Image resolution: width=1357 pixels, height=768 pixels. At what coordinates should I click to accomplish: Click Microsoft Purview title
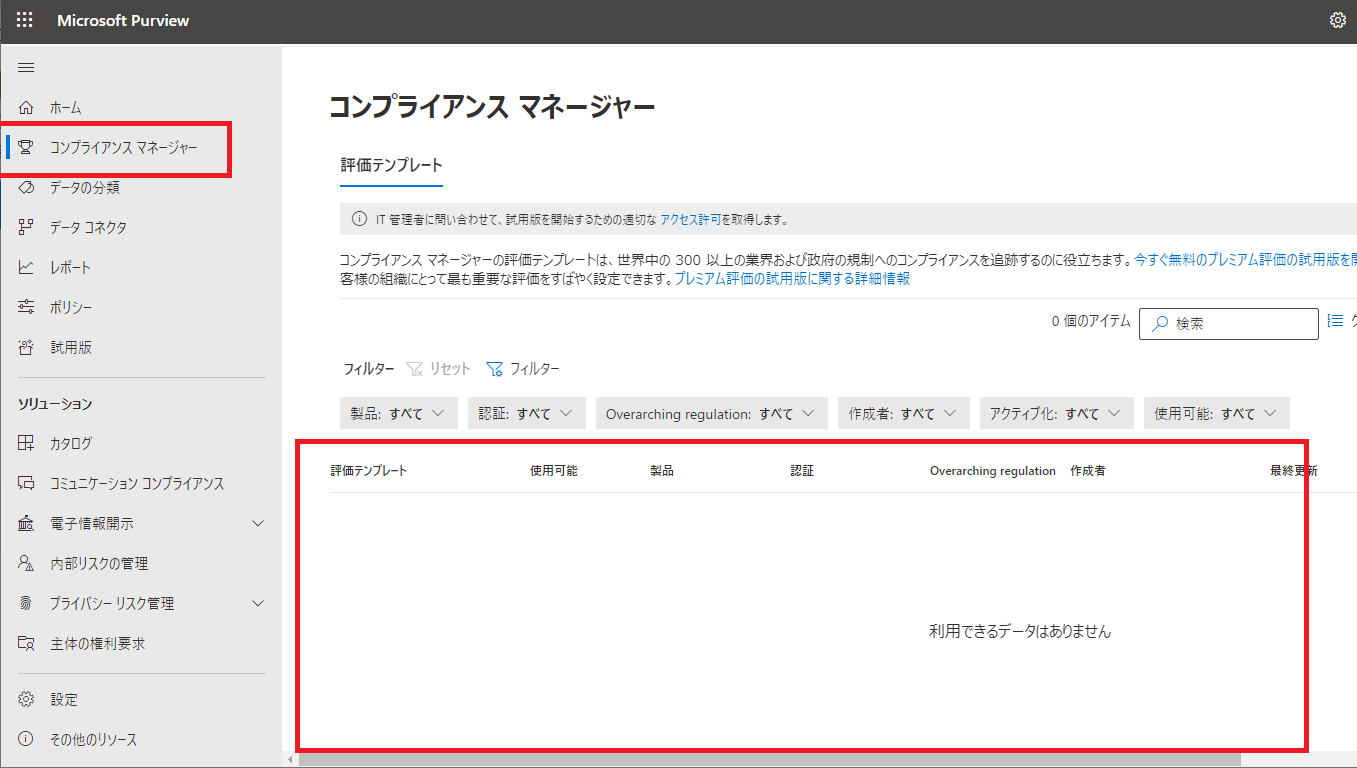123,20
